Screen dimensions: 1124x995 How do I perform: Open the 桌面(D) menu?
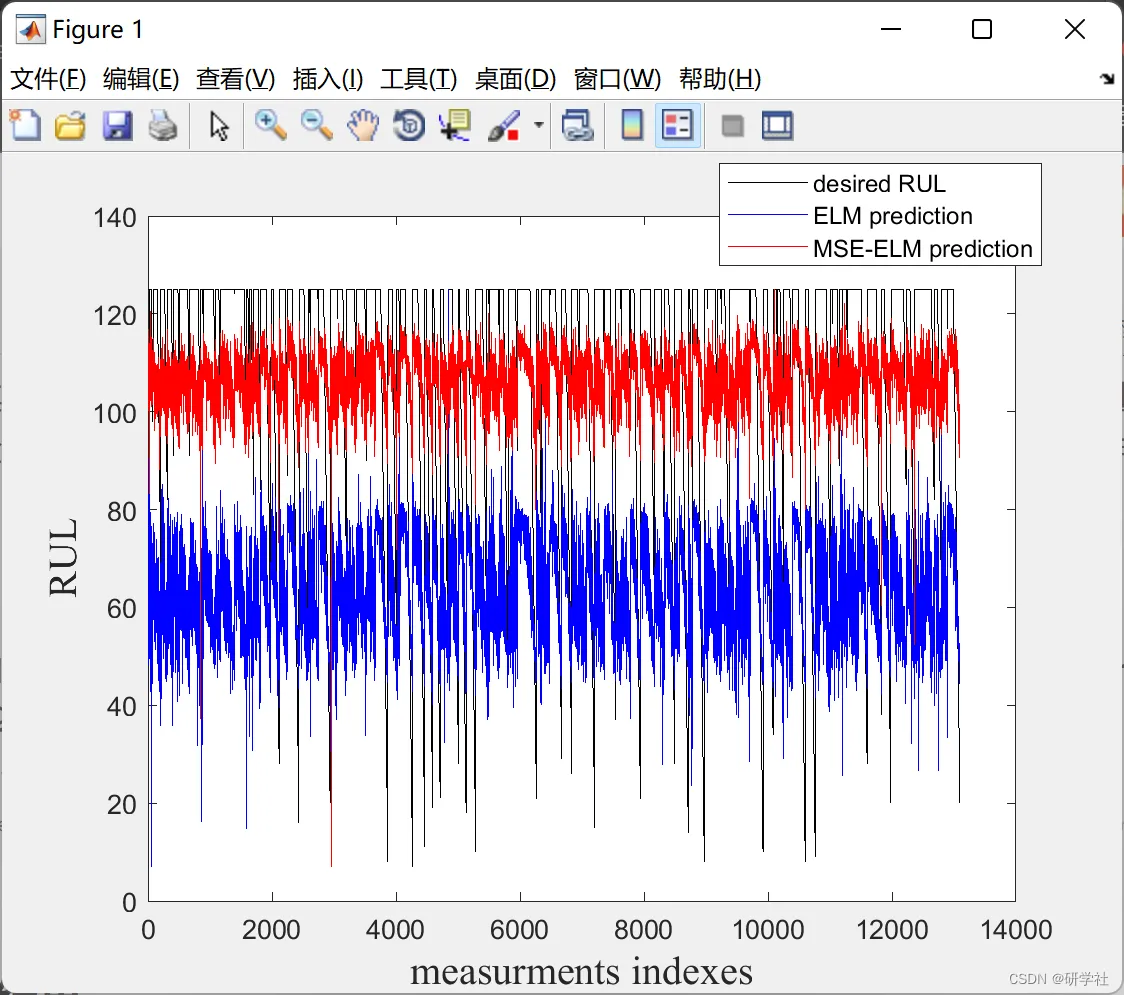click(515, 79)
